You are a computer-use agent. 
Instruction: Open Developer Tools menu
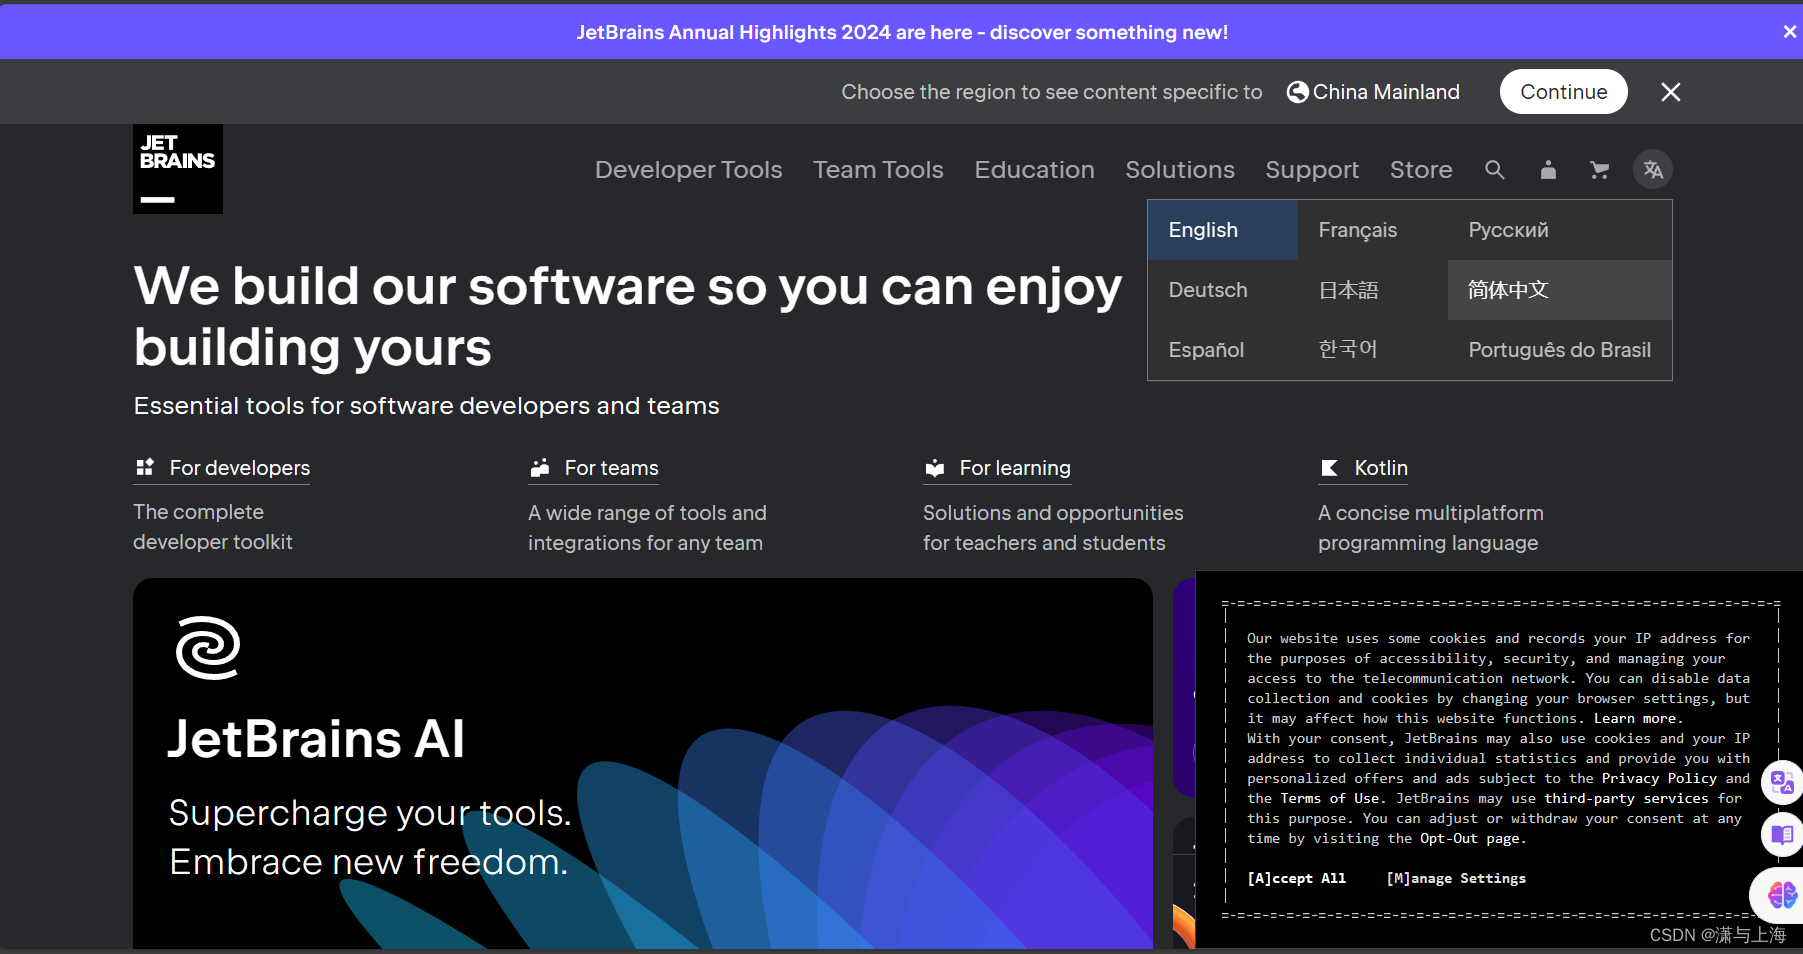tap(688, 170)
